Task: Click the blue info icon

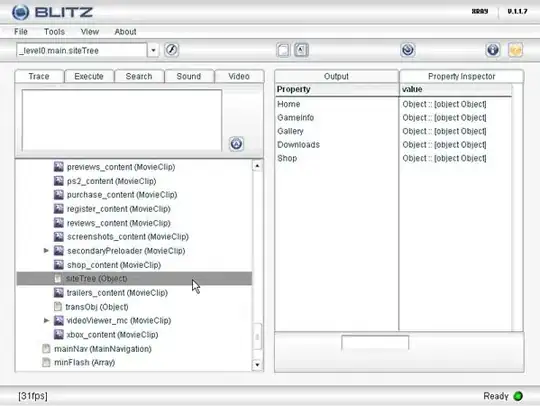Action: [493, 50]
